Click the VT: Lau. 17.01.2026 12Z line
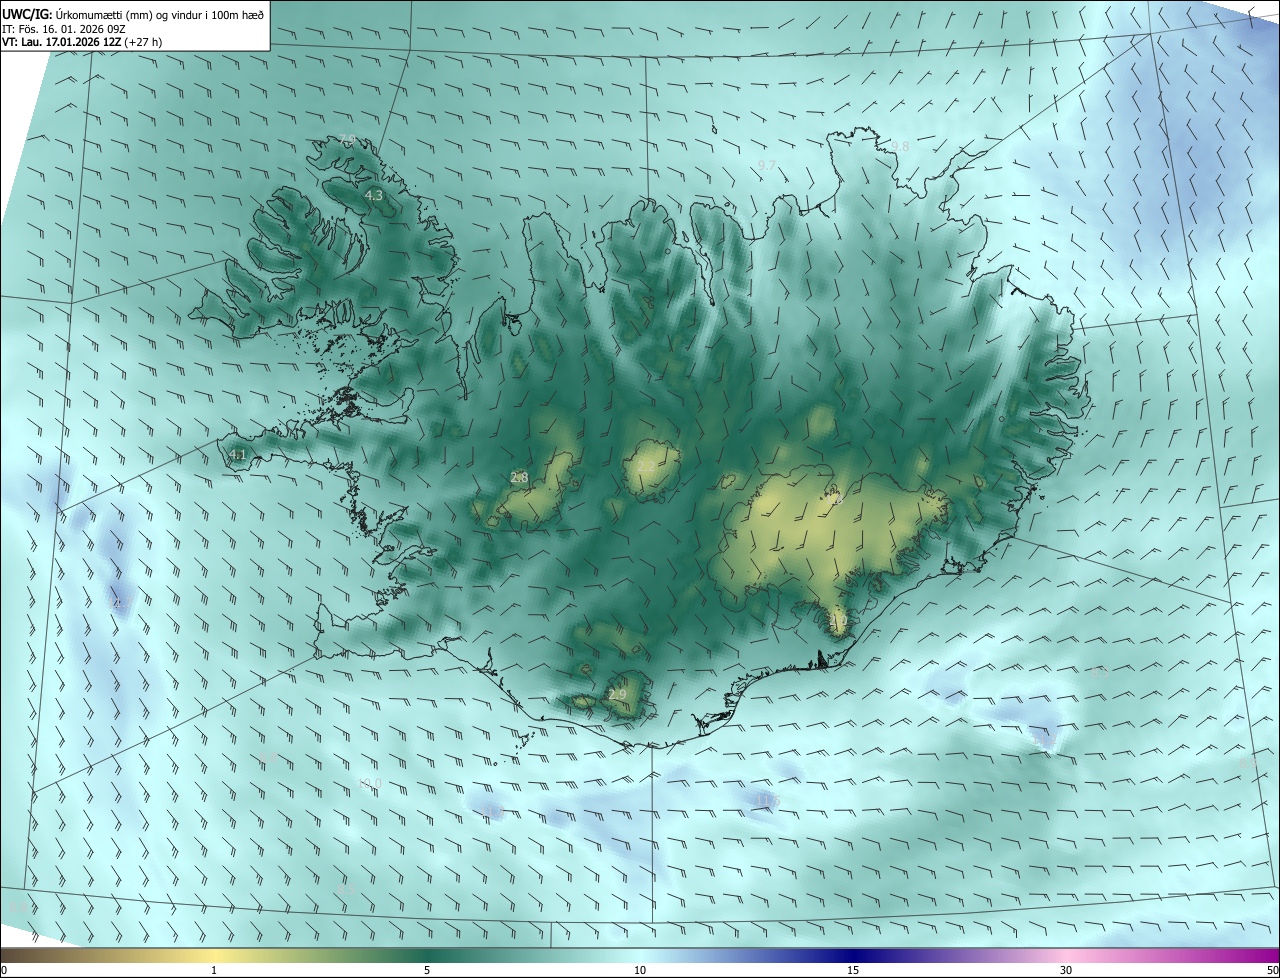This screenshot has height=978, width=1280. click(83, 43)
